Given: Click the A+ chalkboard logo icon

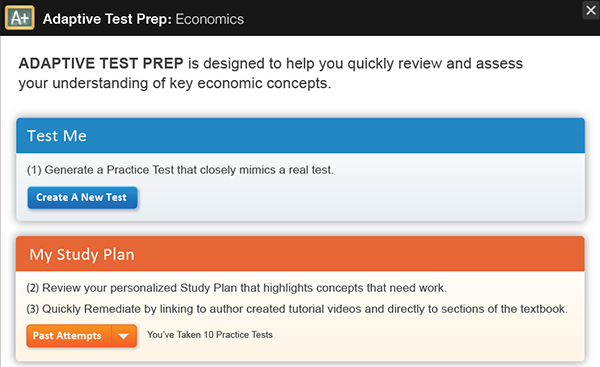Looking at the screenshot, I should [20, 18].
